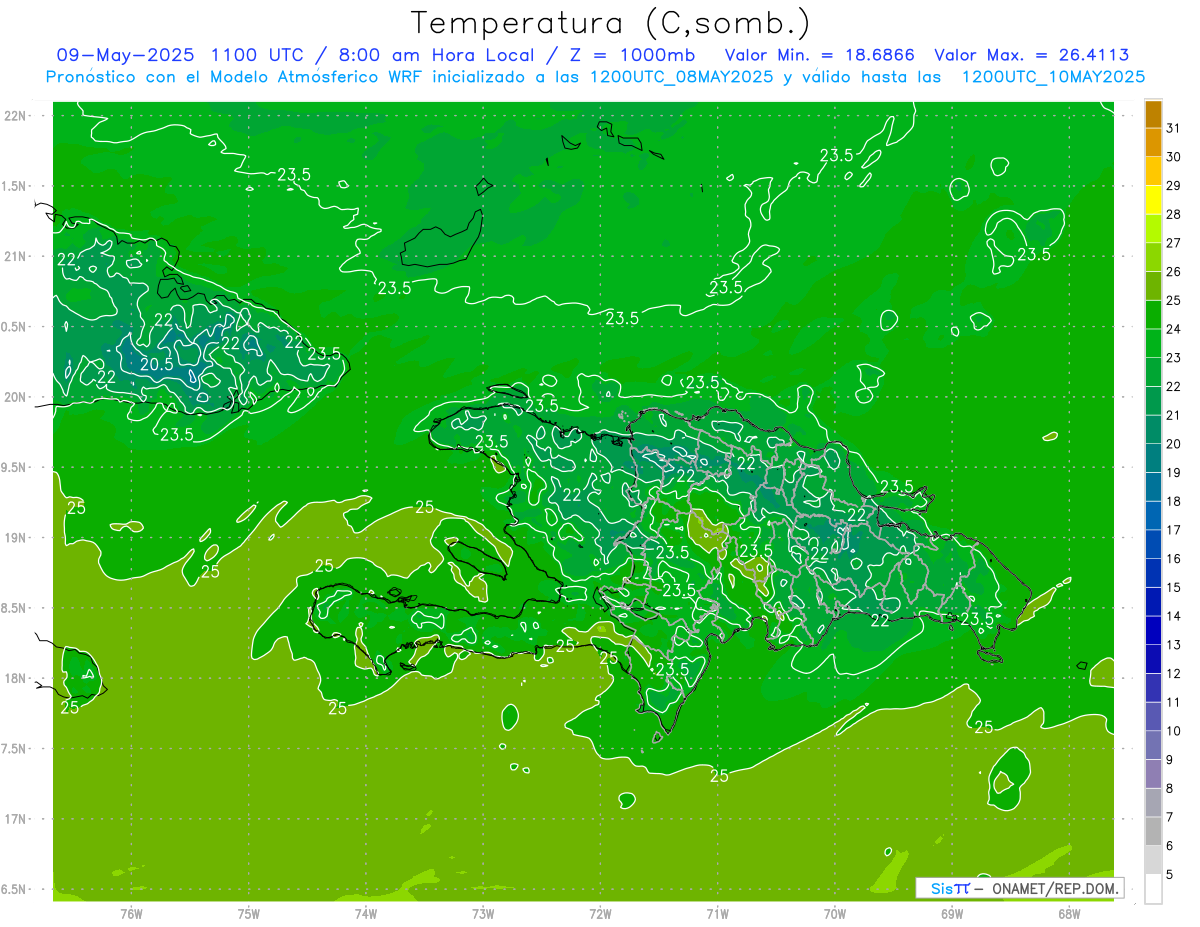The height and width of the screenshot is (927, 1200).
Task: Click the "74W" longitude axis label
Action: (x=366, y=914)
